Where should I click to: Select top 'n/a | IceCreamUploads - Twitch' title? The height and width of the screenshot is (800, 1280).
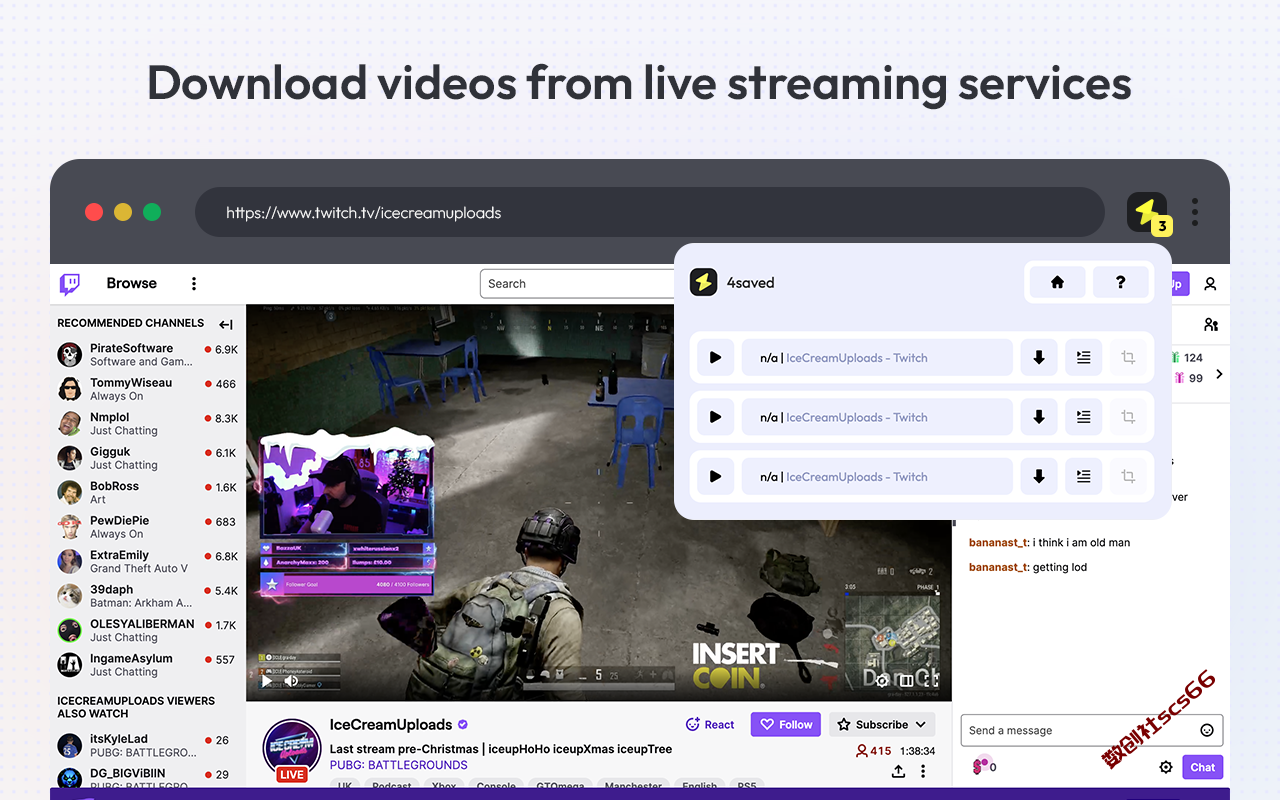[877, 357]
